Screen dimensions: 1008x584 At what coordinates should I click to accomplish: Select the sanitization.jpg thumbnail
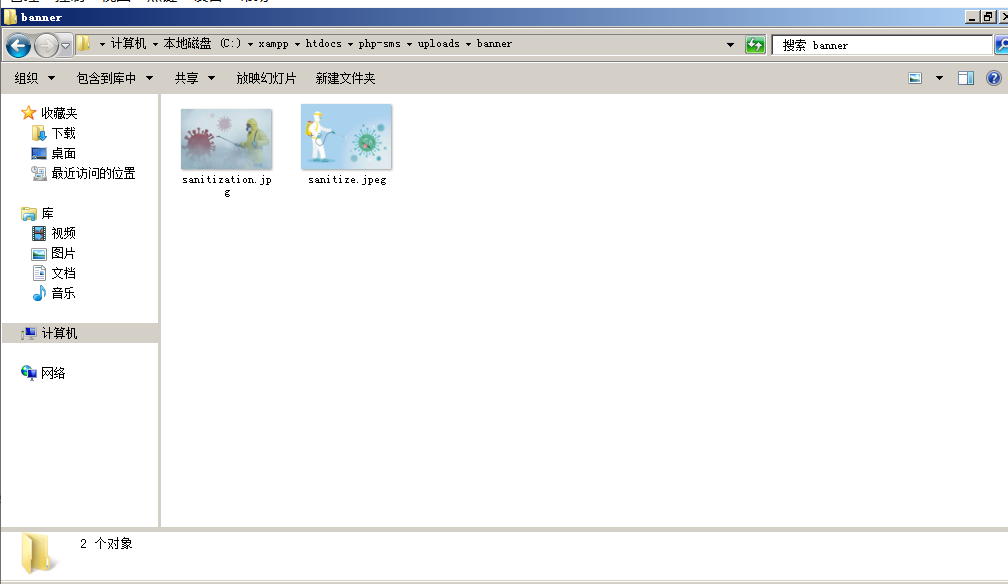pos(226,139)
